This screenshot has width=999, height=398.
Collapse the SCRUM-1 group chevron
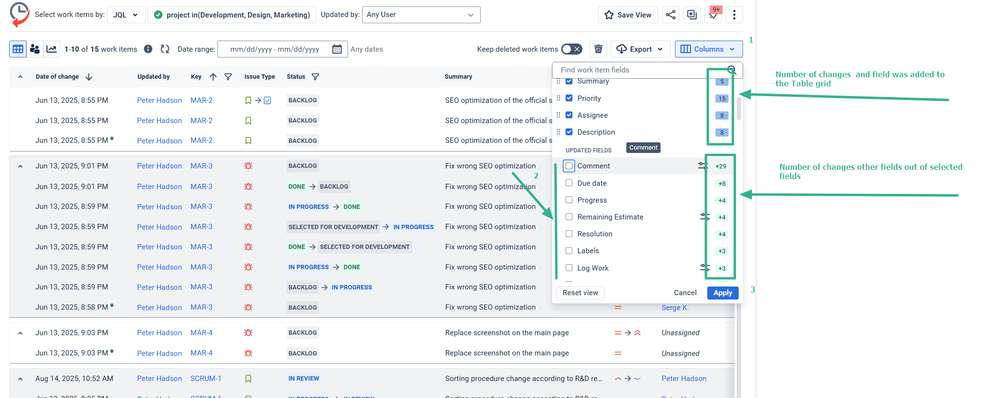20,379
